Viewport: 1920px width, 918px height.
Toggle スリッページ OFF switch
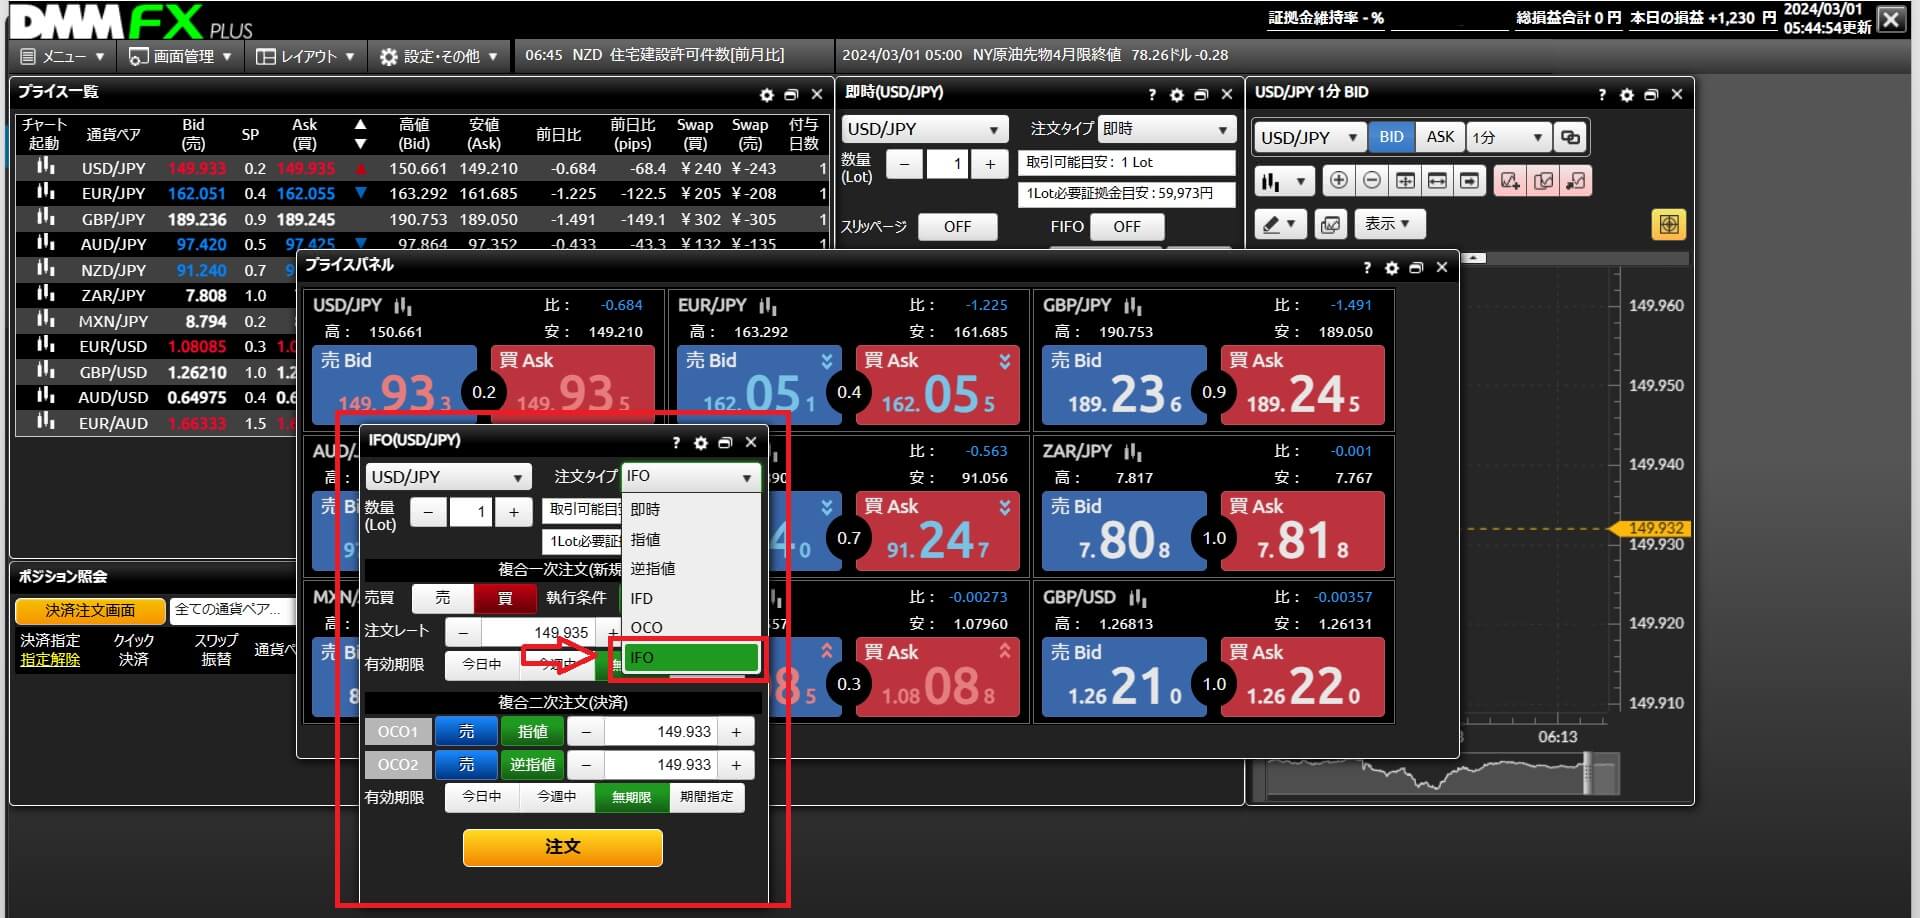tap(957, 227)
